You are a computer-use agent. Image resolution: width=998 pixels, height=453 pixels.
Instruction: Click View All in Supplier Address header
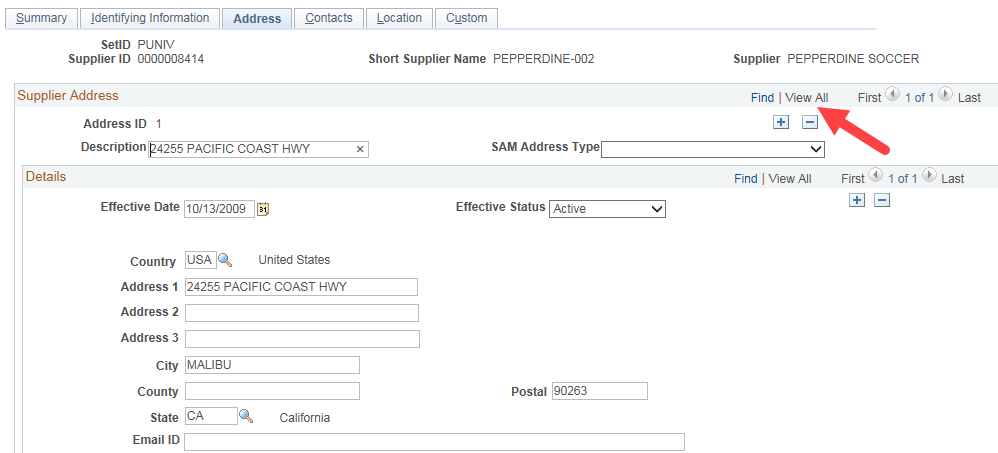(806, 98)
